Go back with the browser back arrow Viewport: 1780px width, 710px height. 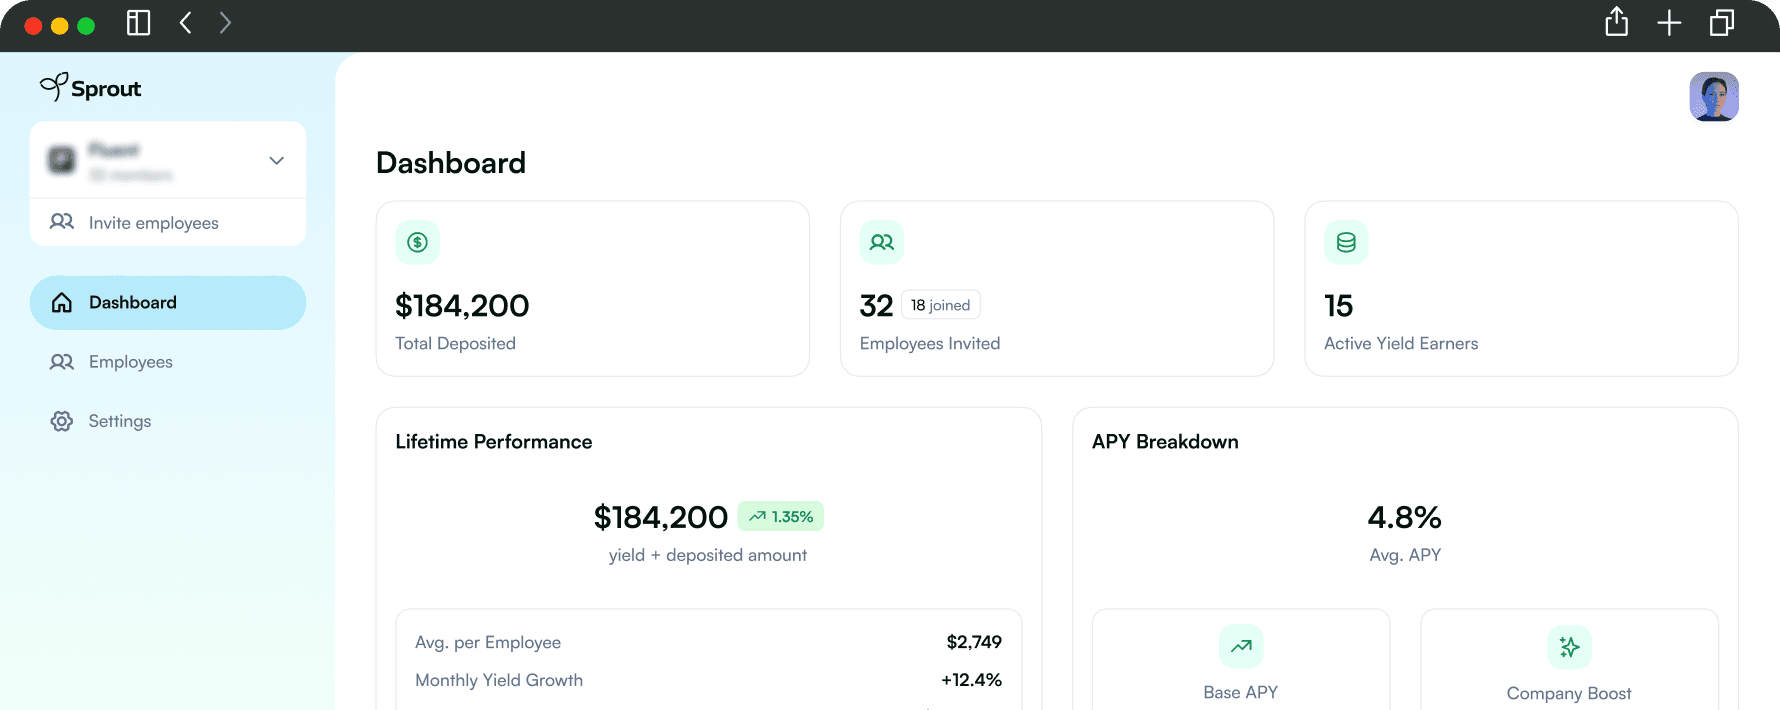coord(185,23)
